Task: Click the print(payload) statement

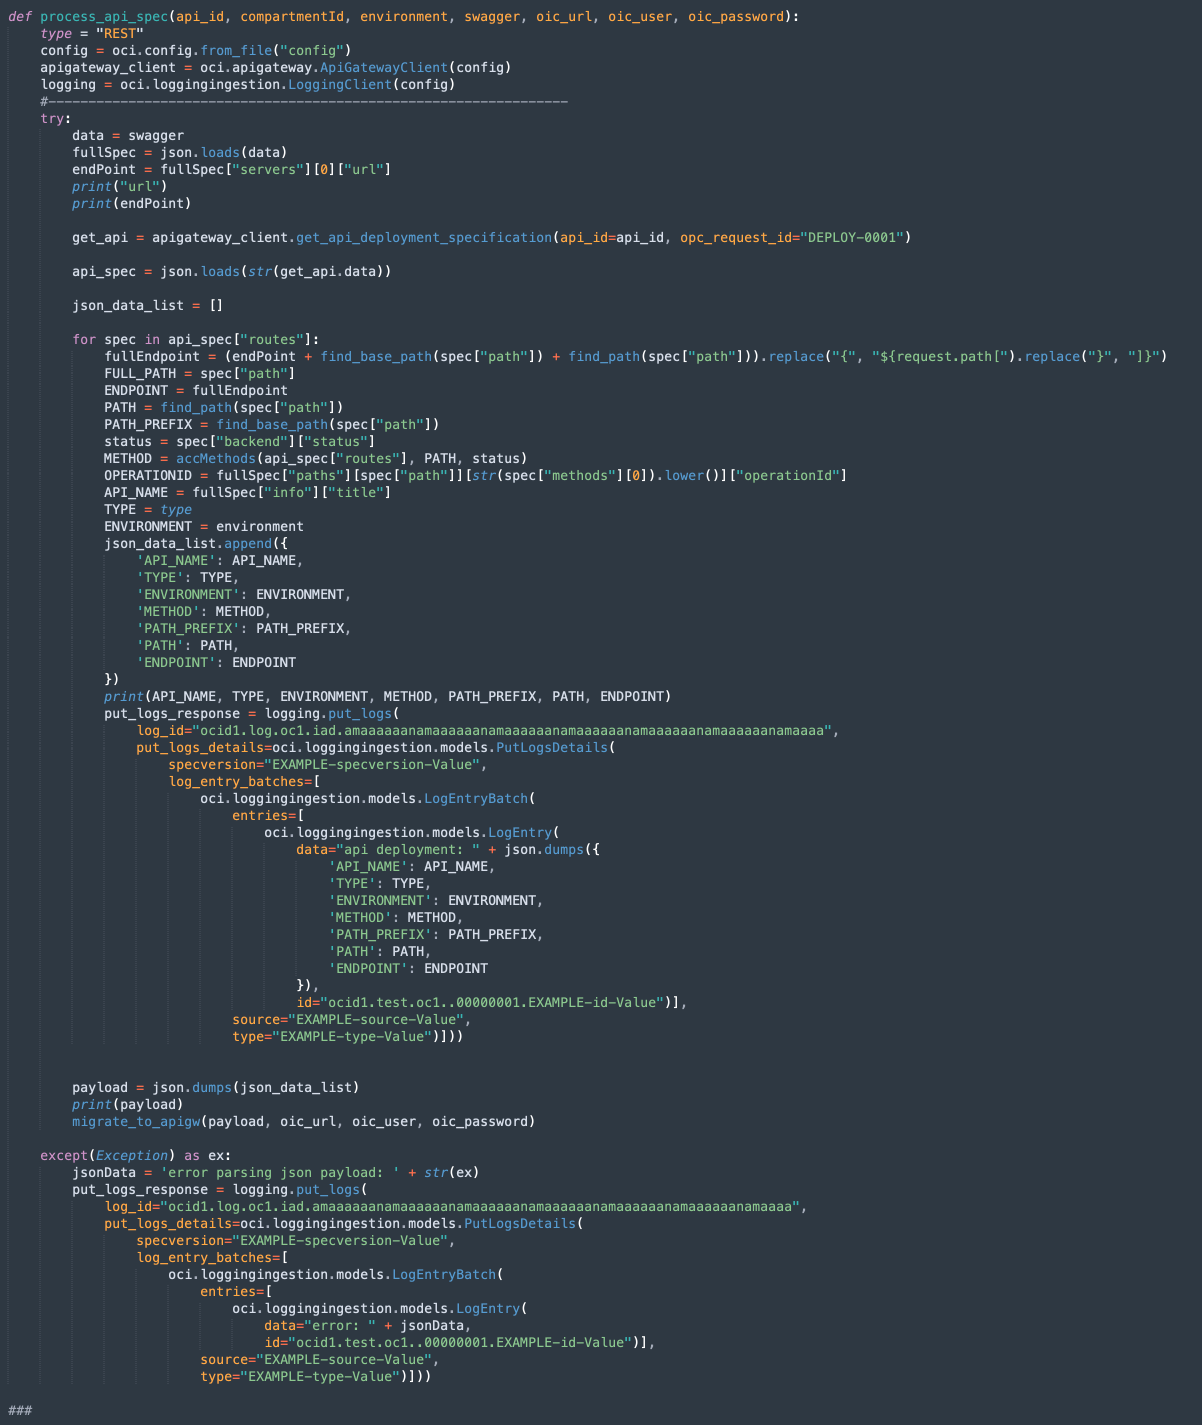Action: (127, 1105)
